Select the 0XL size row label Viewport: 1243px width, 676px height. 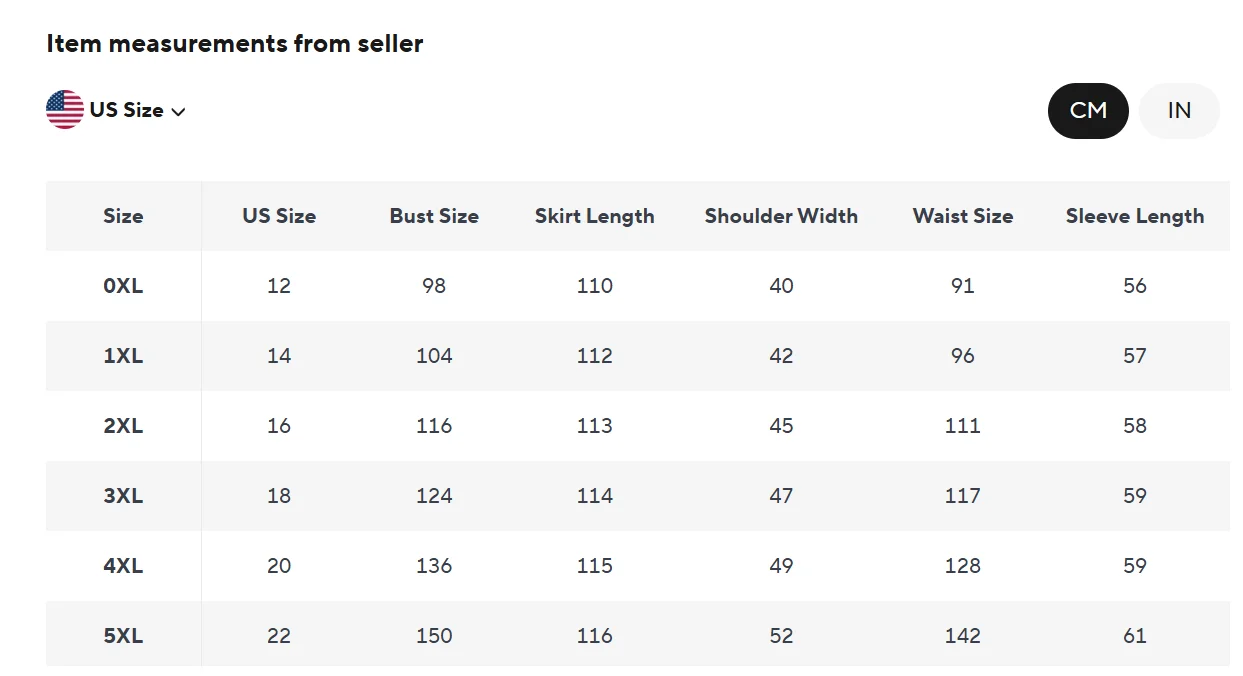(123, 286)
